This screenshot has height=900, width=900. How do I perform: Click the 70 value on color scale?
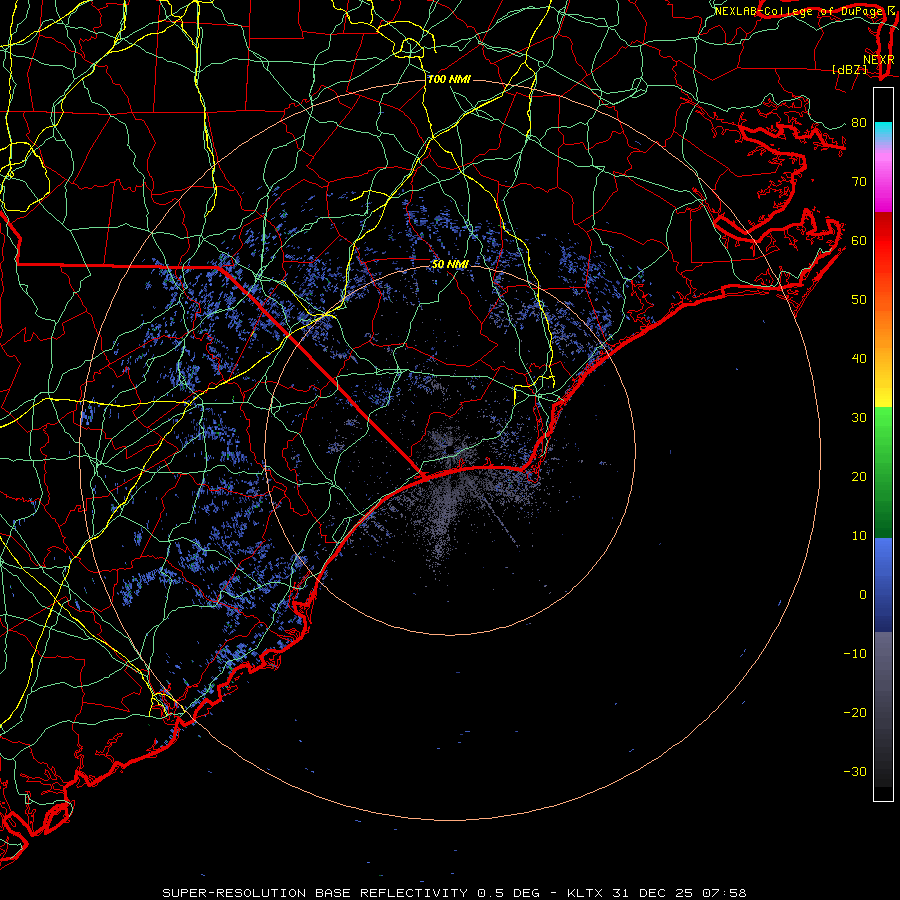pyautogui.click(x=859, y=182)
